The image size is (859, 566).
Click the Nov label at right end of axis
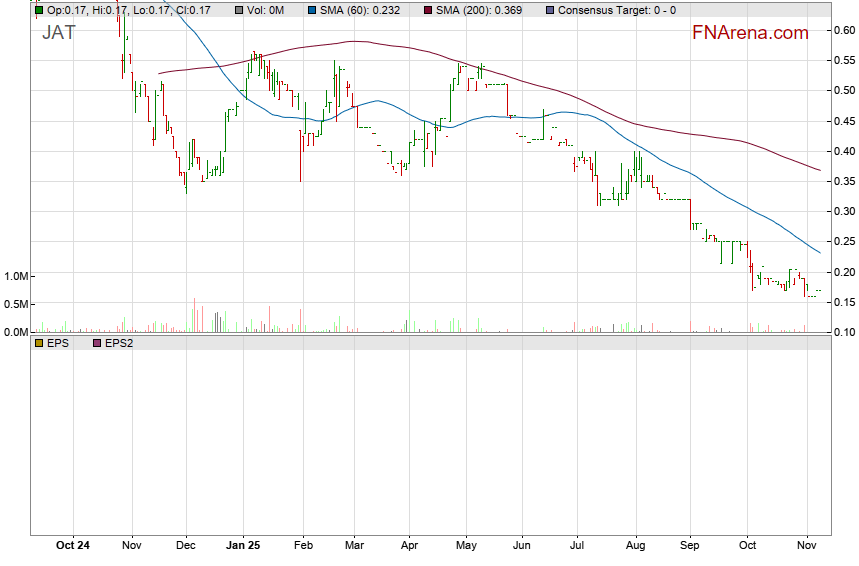(807, 546)
